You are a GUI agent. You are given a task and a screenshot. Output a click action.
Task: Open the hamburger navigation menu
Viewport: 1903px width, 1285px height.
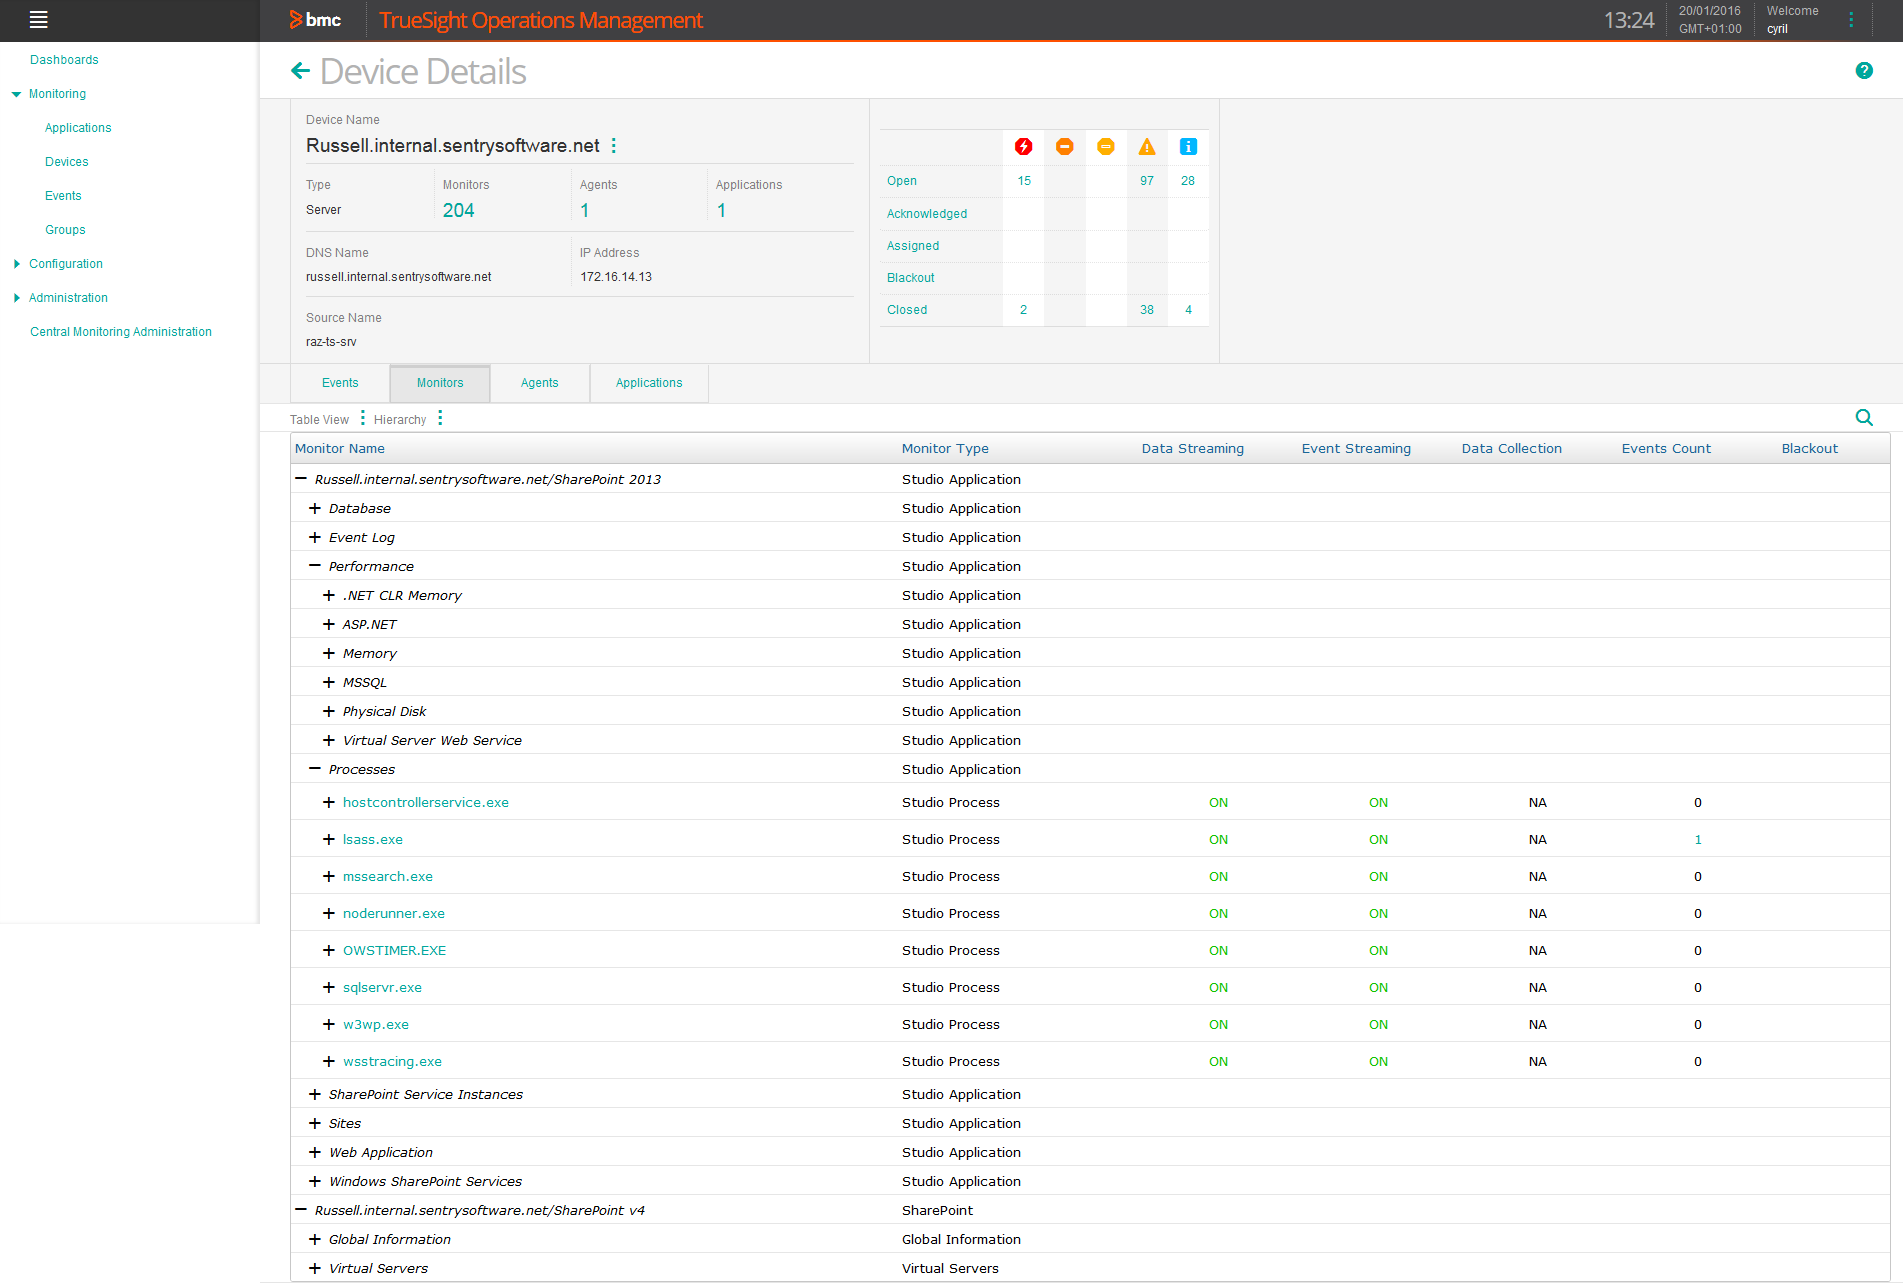coord(39,19)
